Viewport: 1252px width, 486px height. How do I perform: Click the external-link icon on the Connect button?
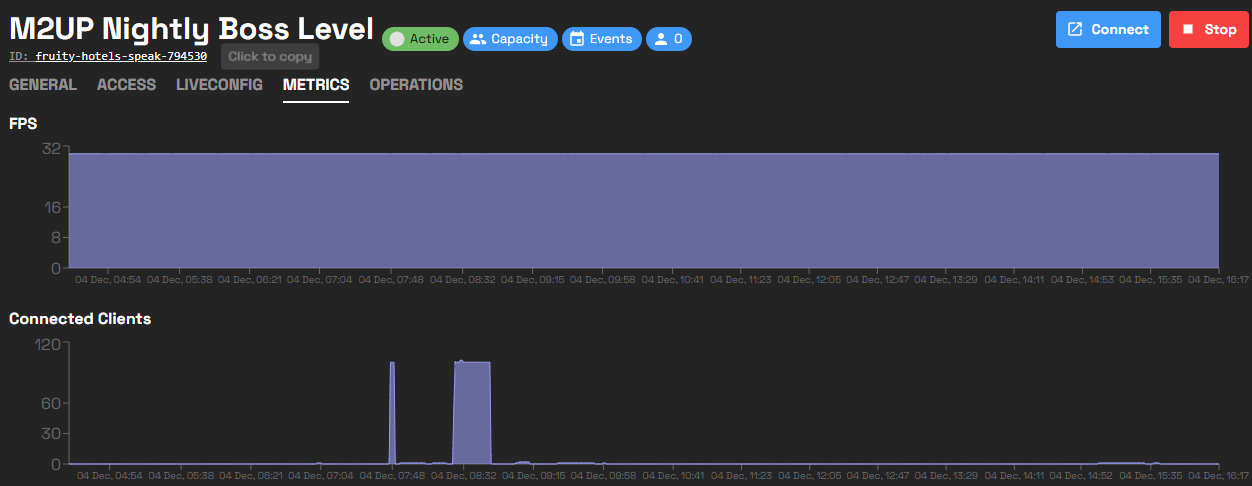coord(1076,29)
